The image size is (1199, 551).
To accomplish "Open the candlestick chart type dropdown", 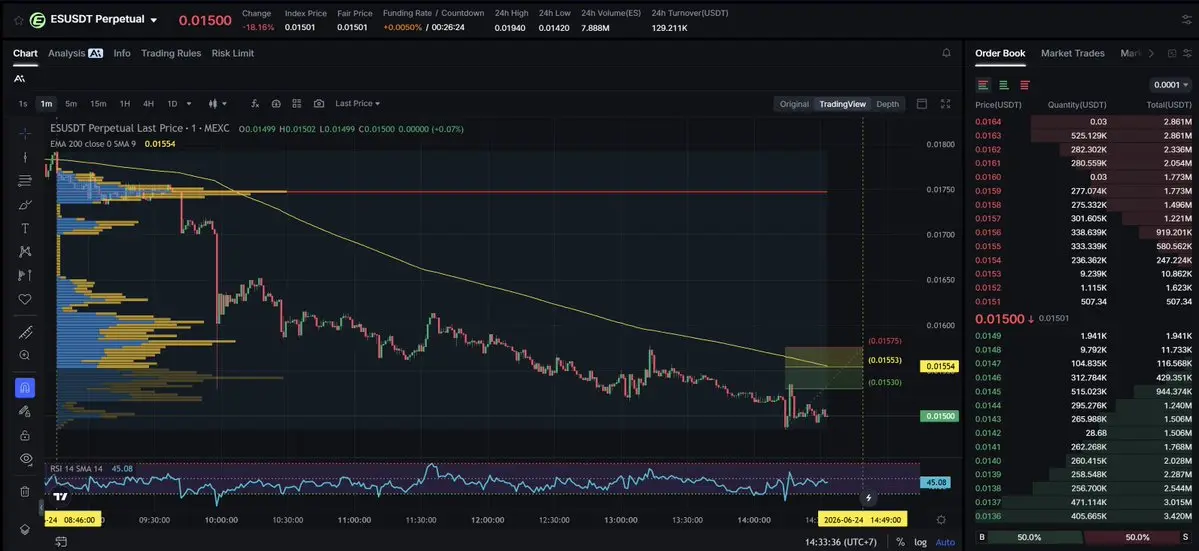I will click(218, 104).
